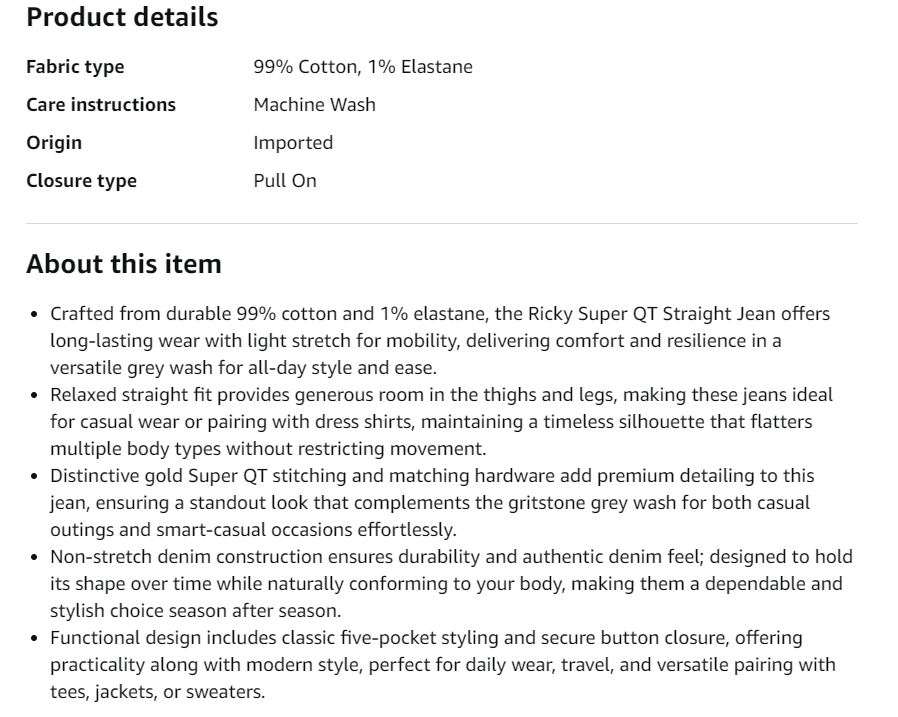
Task: Click the bullet dot before "Non-stretch denim"
Action: [x=36, y=558]
